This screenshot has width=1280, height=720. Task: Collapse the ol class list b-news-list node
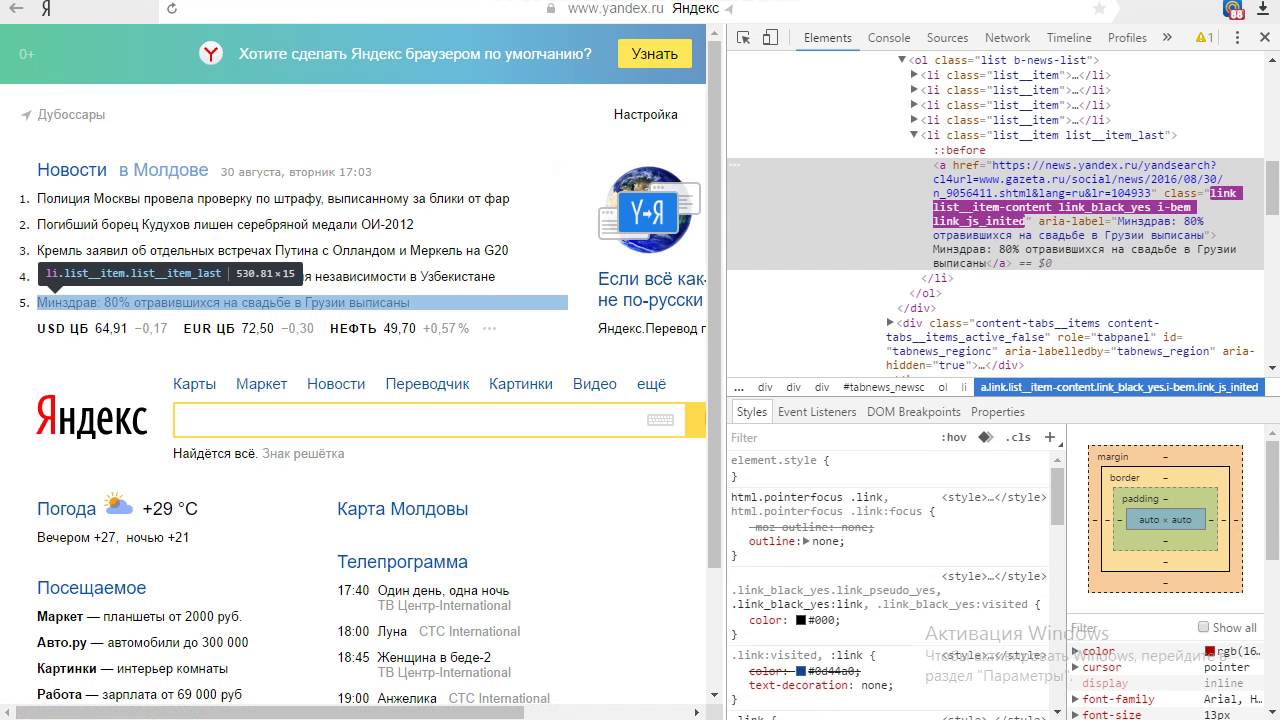click(903, 60)
